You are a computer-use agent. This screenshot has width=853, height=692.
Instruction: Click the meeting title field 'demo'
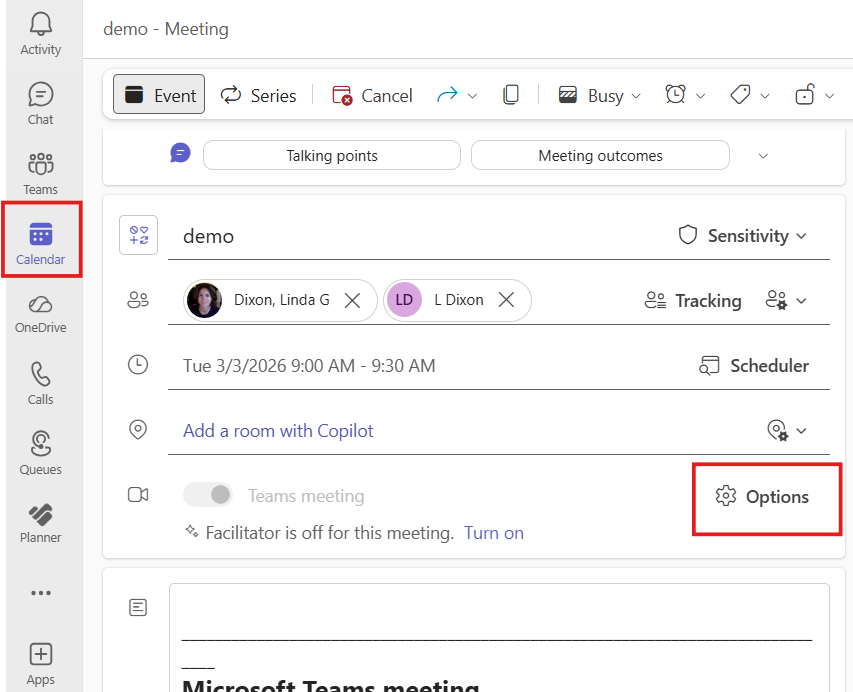coord(400,236)
